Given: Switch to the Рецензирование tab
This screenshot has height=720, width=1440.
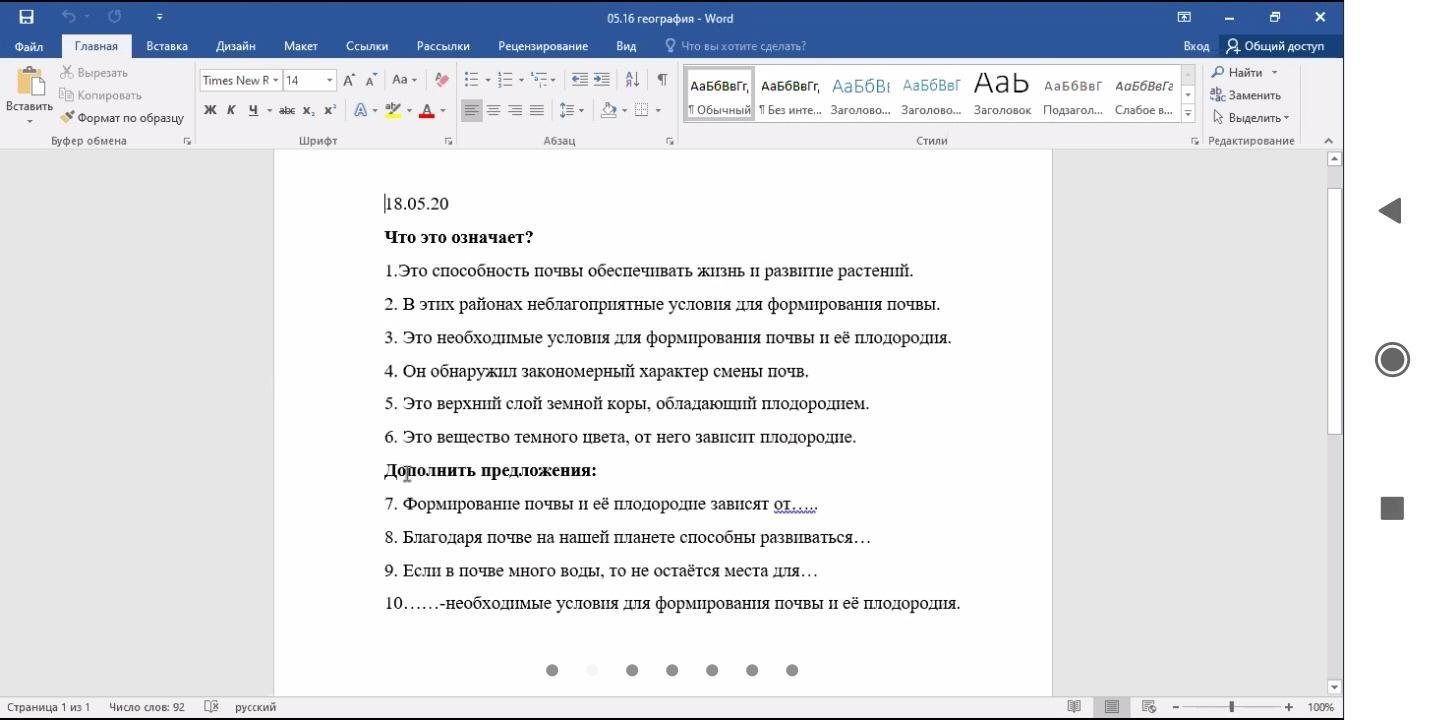Looking at the screenshot, I should coord(543,46).
